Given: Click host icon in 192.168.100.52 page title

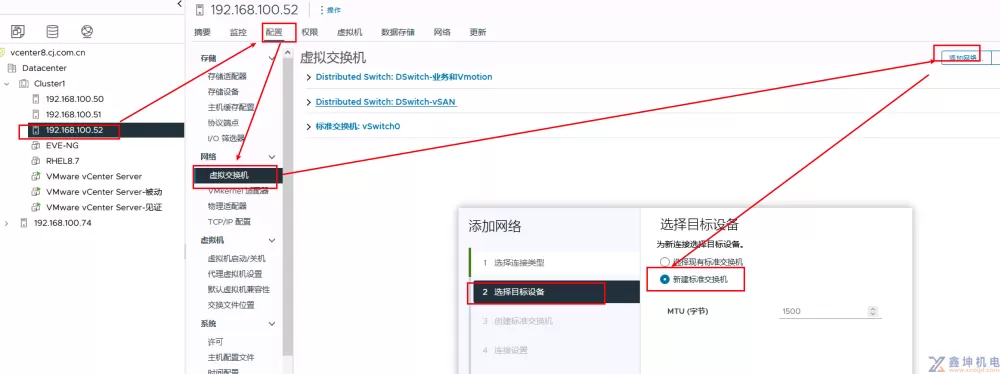Looking at the screenshot, I should 200,10.
